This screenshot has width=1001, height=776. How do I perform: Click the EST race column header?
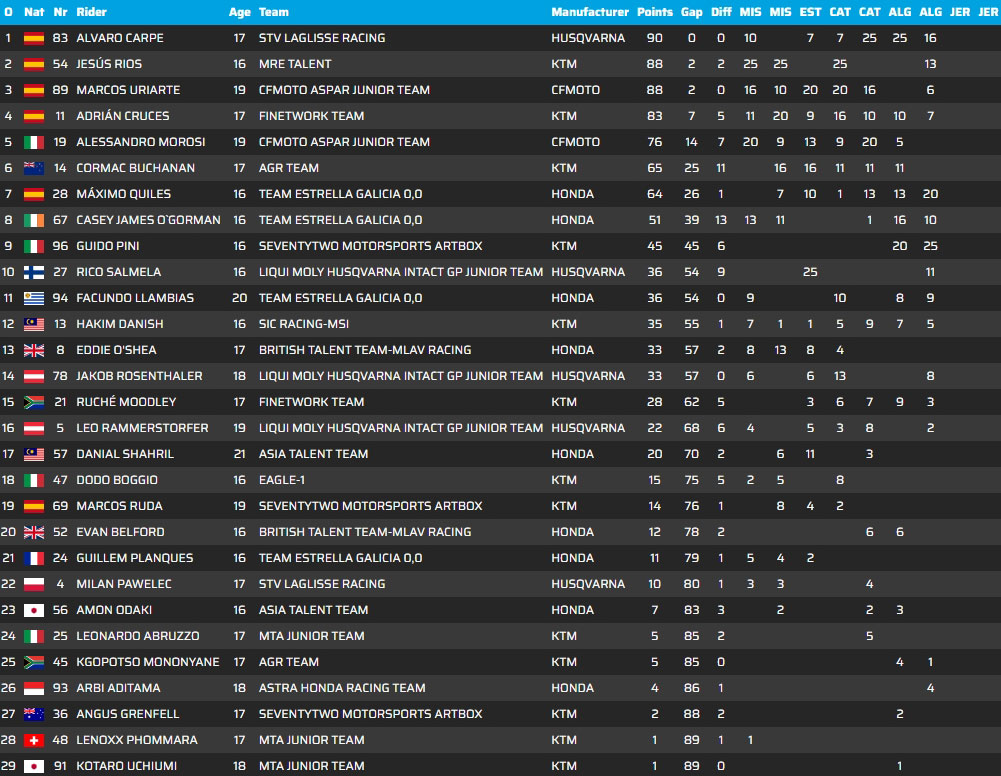pos(810,12)
